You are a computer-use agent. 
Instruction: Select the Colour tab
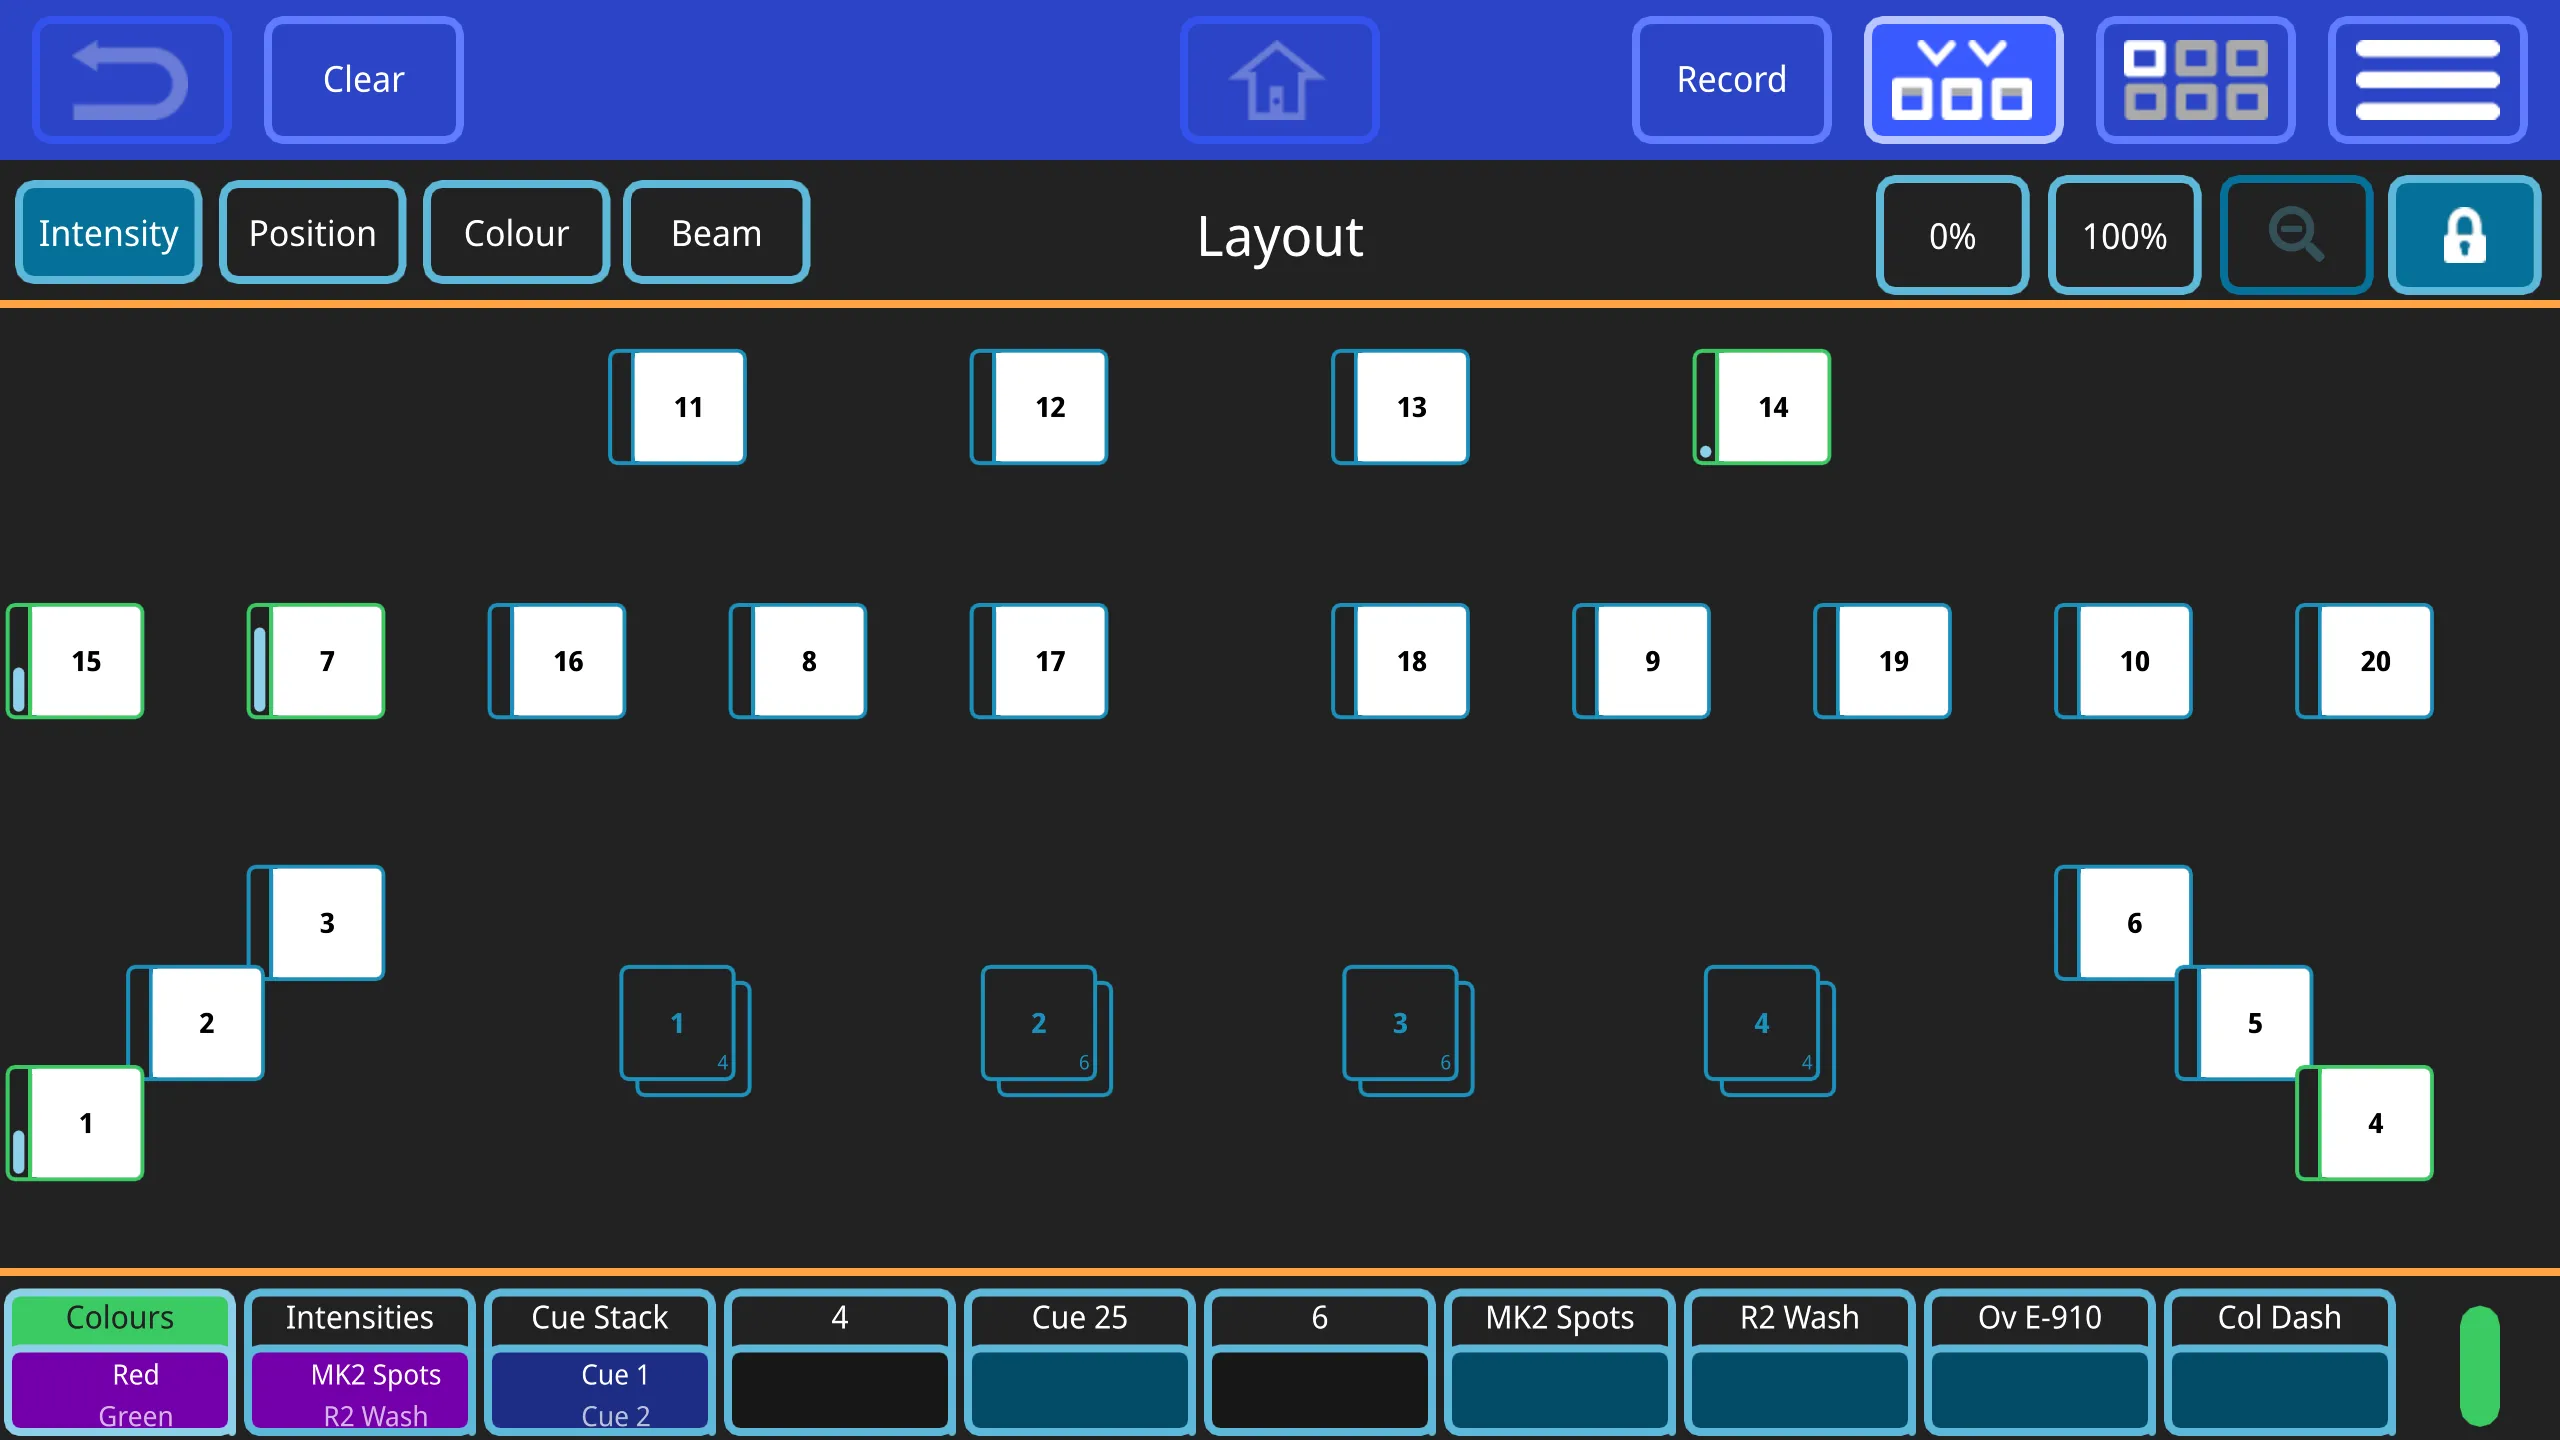coord(515,230)
